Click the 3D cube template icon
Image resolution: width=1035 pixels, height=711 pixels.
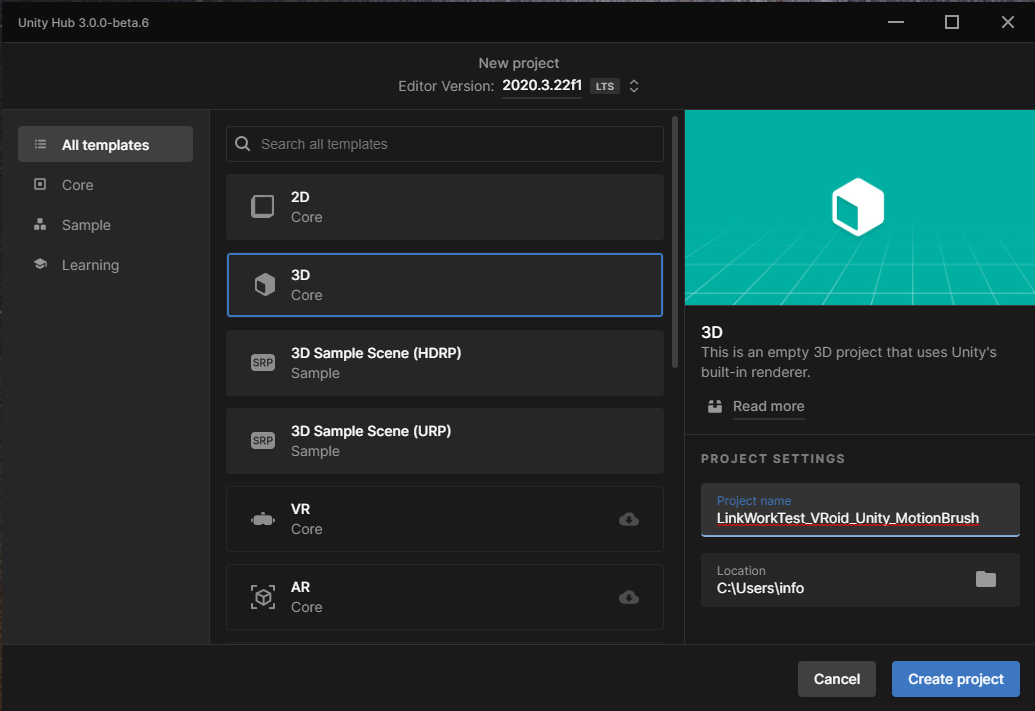(264, 285)
